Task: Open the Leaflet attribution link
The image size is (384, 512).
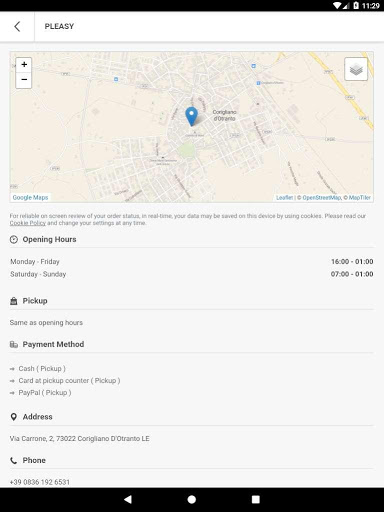Action: coord(284,198)
